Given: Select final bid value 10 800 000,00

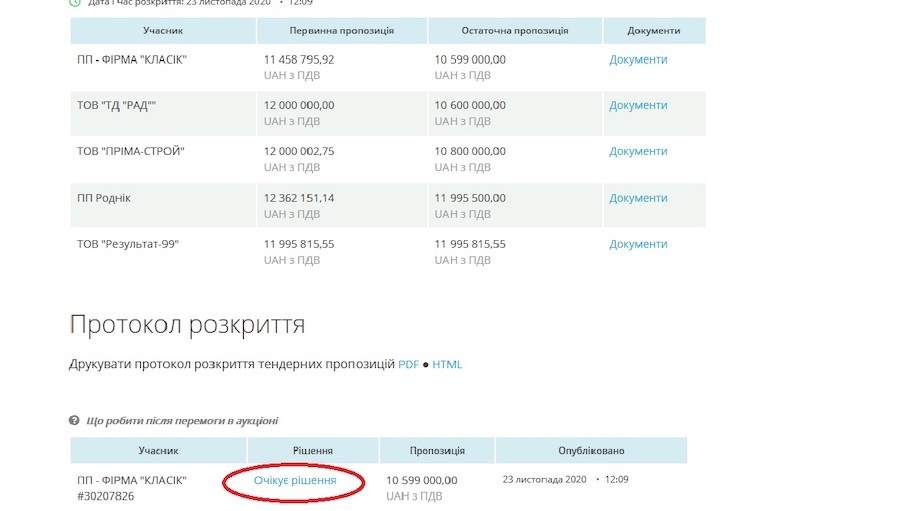Looking at the screenshot, I should coord(470,152).
